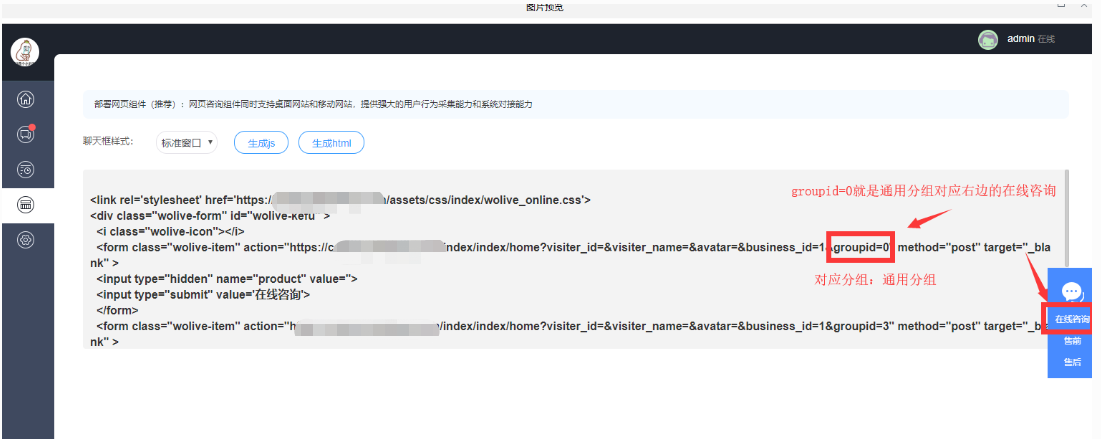
Task: Click the 生成html button
Action: pyautogui.click(x=331, y=143)
